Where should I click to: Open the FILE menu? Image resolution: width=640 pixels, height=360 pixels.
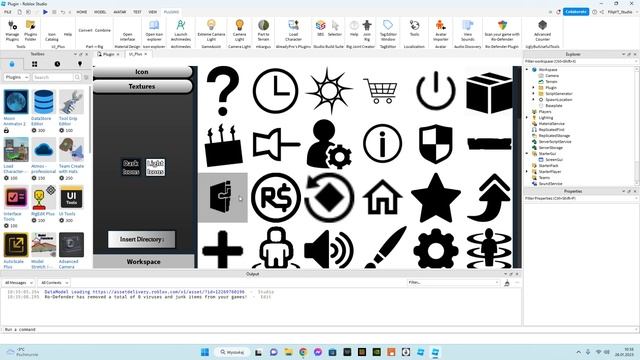point(7,12)
